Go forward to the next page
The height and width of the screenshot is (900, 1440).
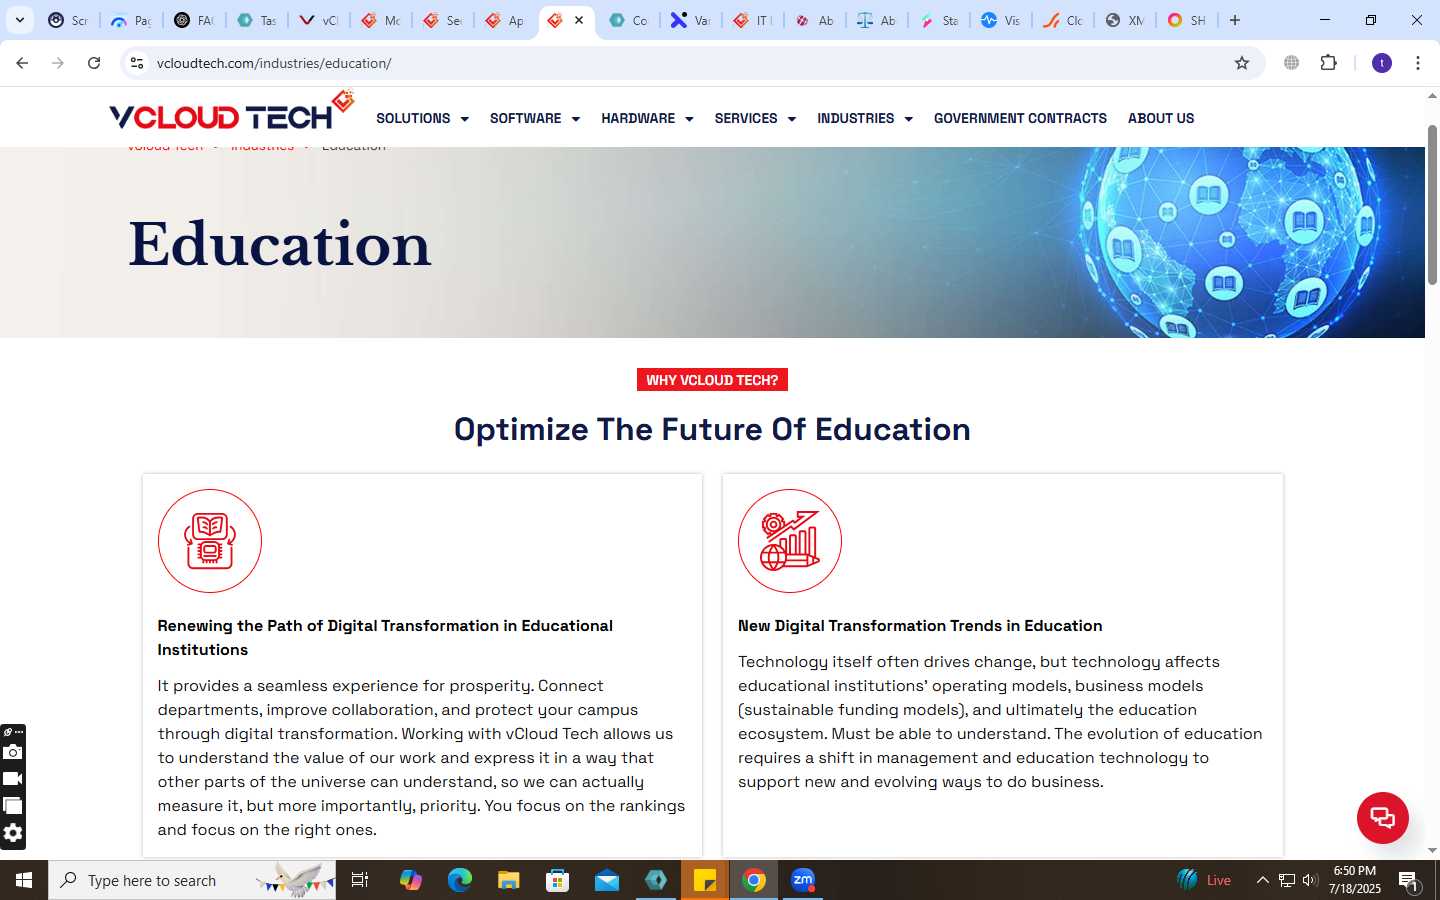tap(58, 63)
